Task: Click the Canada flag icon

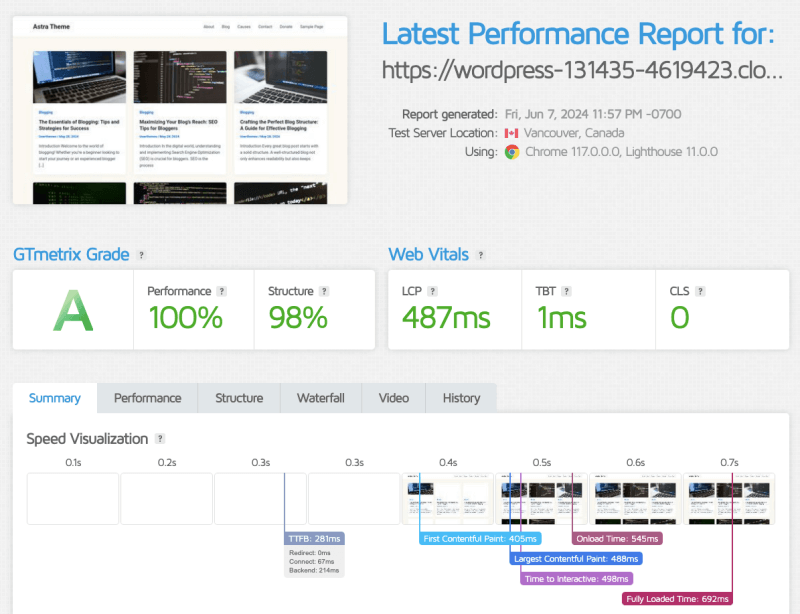Action: click(511, 133)
